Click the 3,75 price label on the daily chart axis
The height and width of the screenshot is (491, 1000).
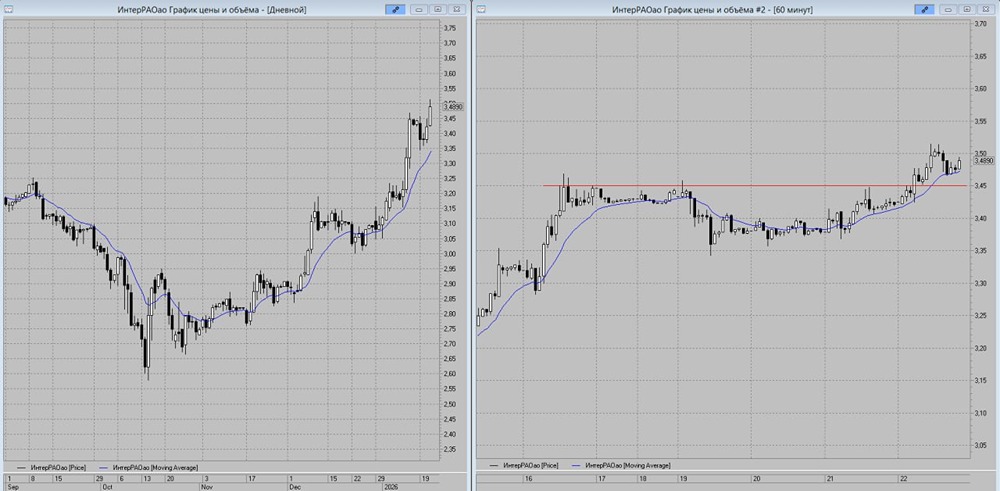pyautogui.click(x=449, y=28)
